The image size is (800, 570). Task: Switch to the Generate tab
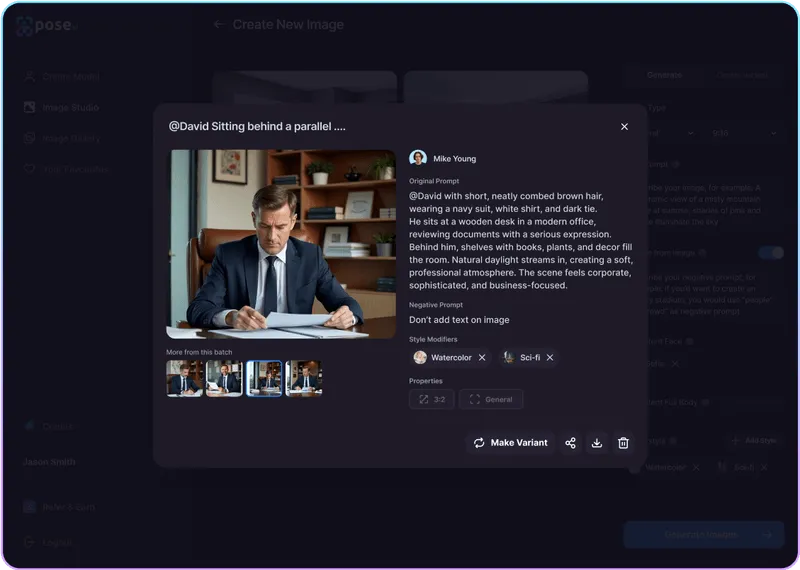[x=664, y=75]
